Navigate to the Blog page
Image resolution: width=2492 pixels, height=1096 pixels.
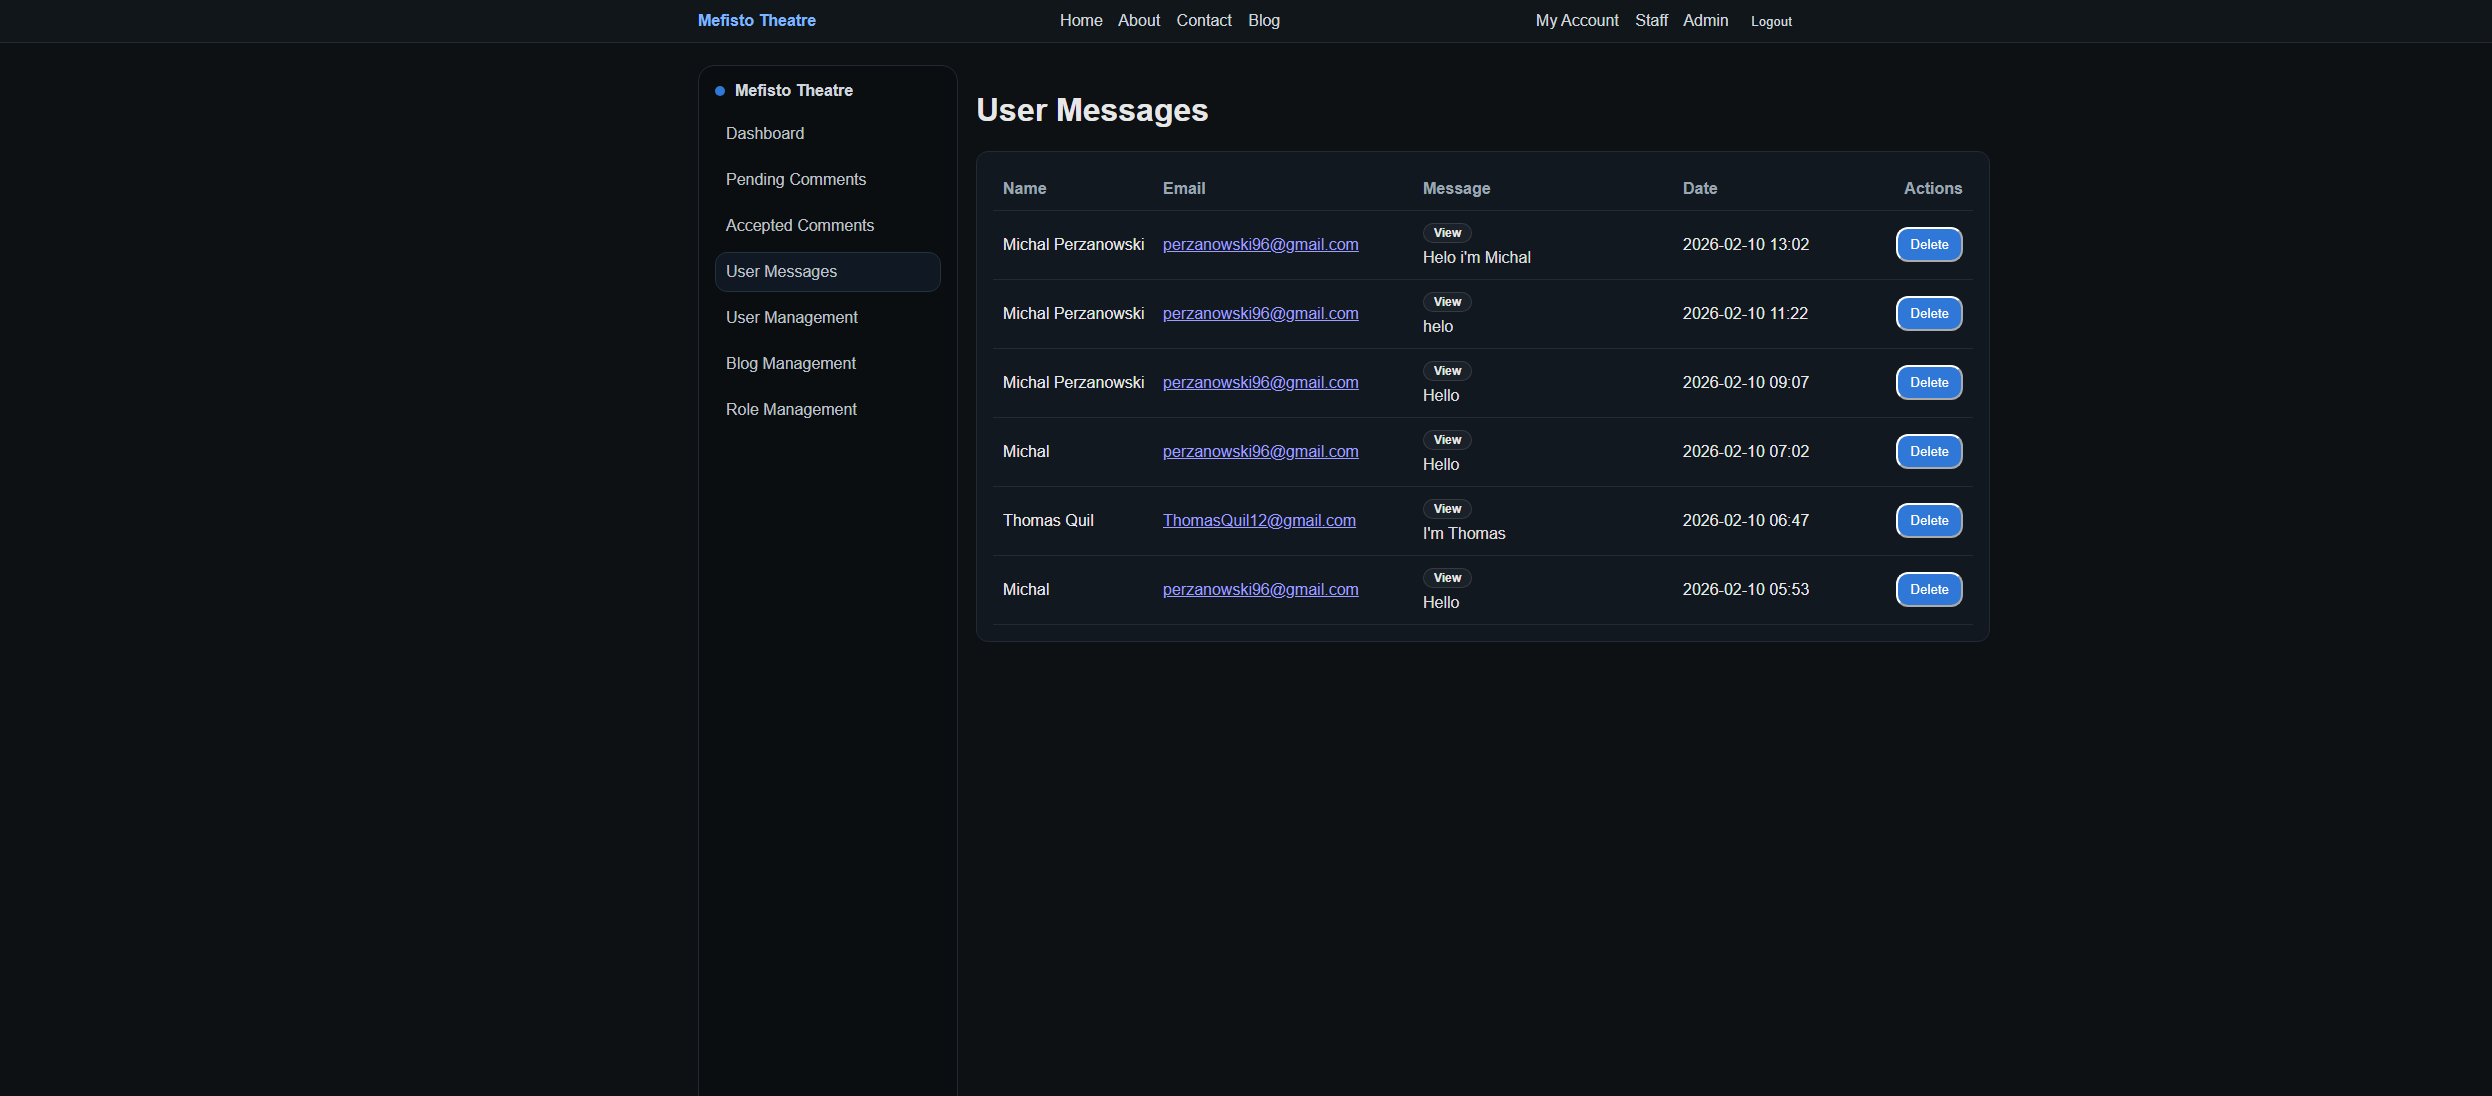pos(1263,20)
